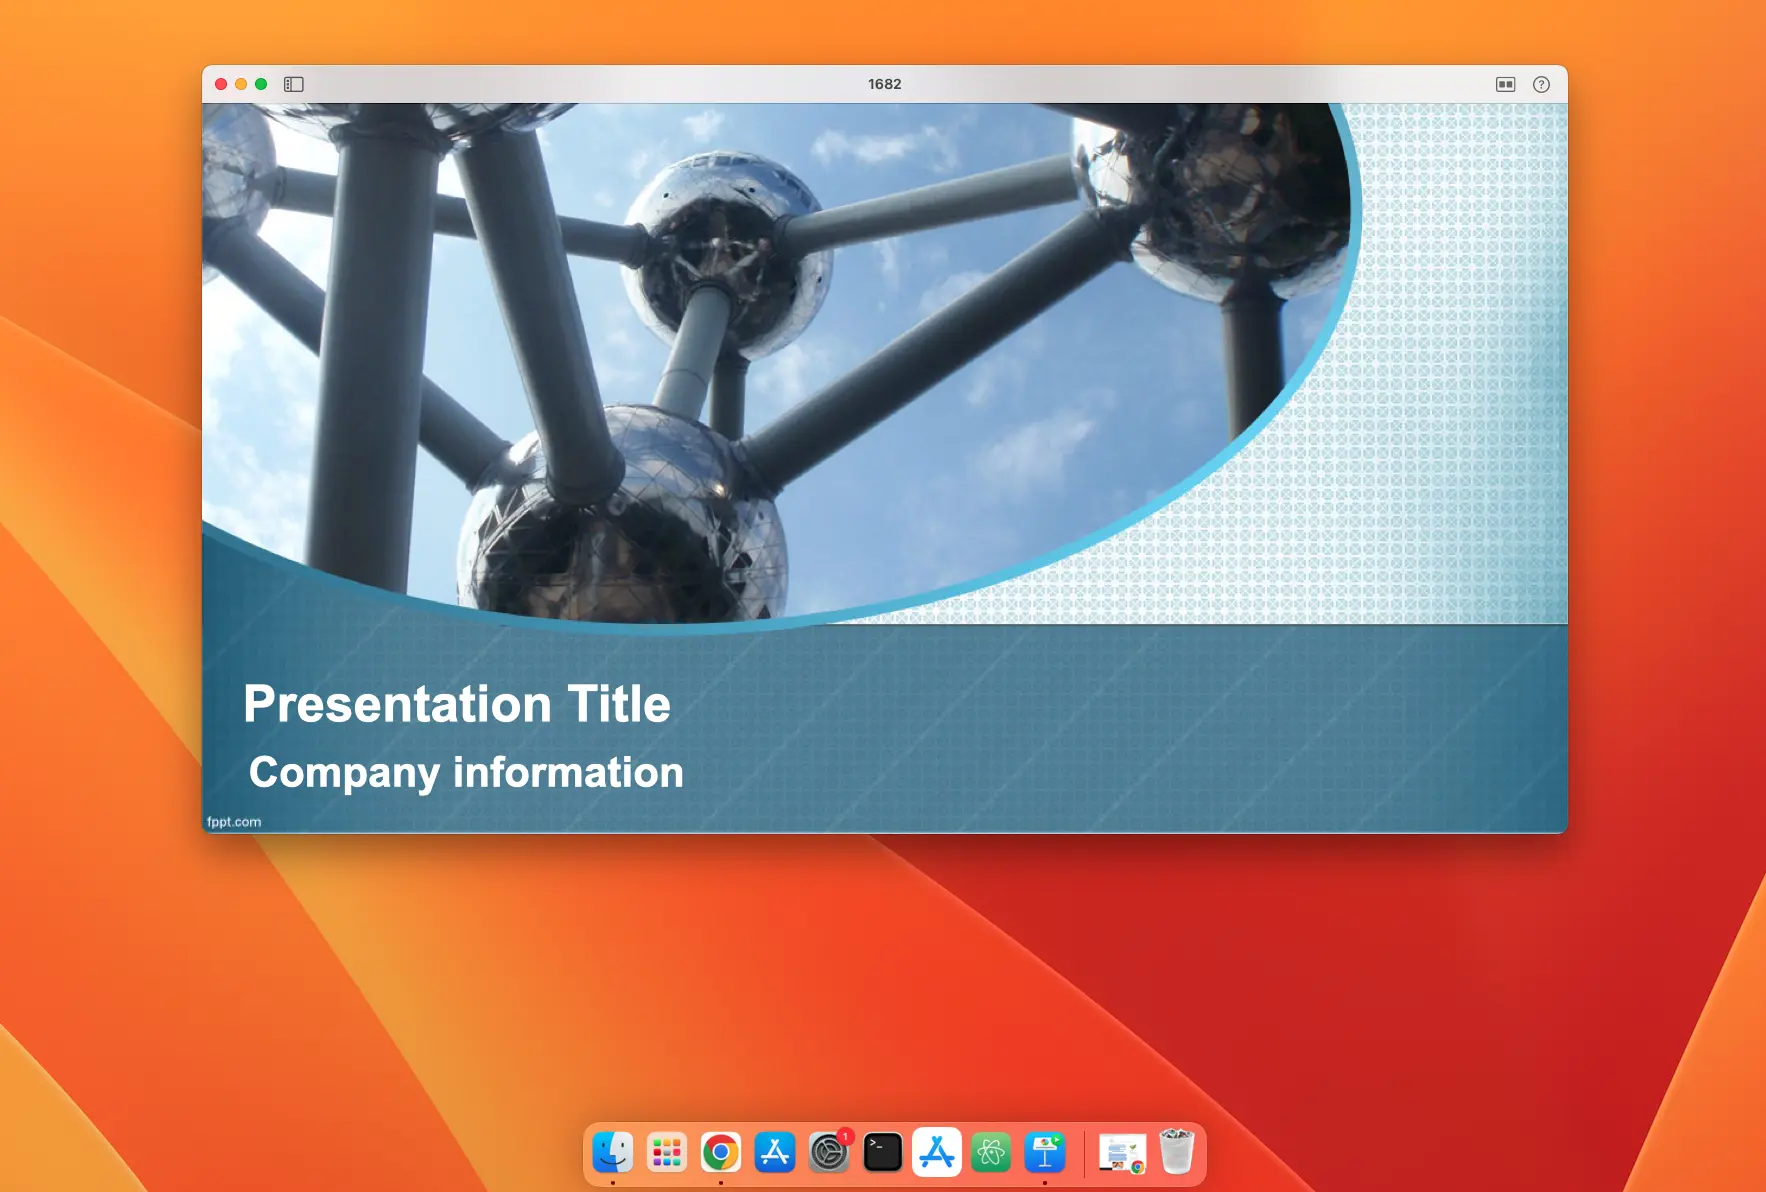Image resolution: width=1766 pixels, height=1192 pixels.
Task: Close the 1682 presentation window
Action: (x=221, y=84)
